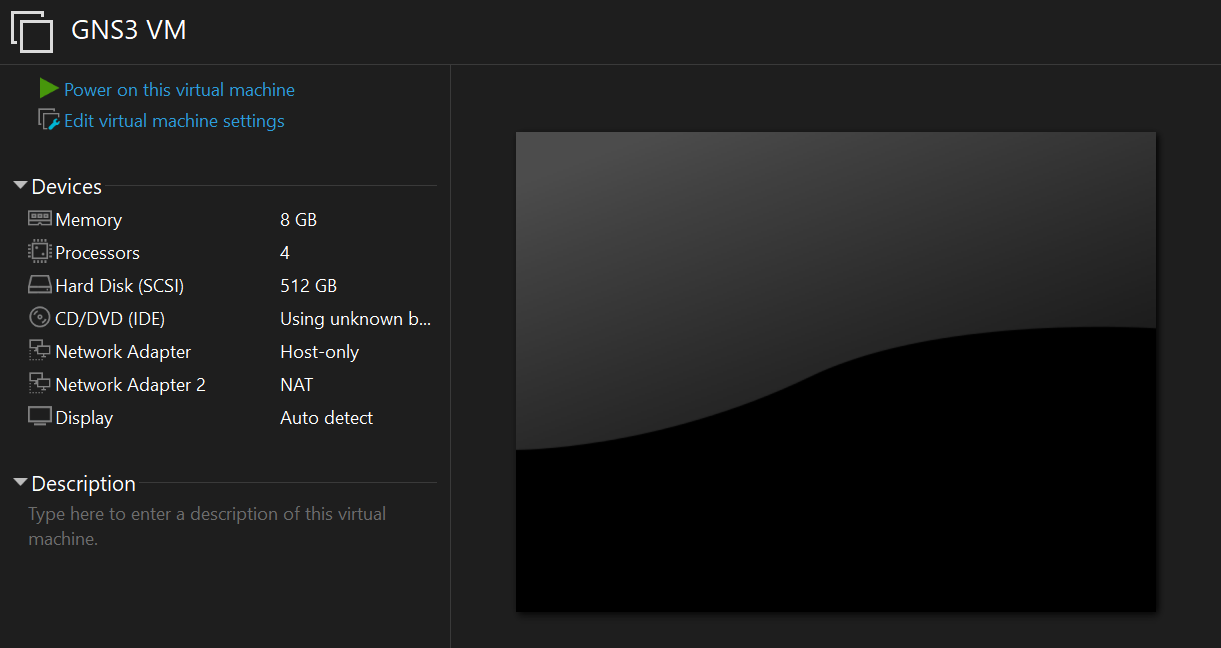Click the virtual machine preview thumbnail
The height and width of the screenshot is (648, 1221).
click(x=835, y=371)
